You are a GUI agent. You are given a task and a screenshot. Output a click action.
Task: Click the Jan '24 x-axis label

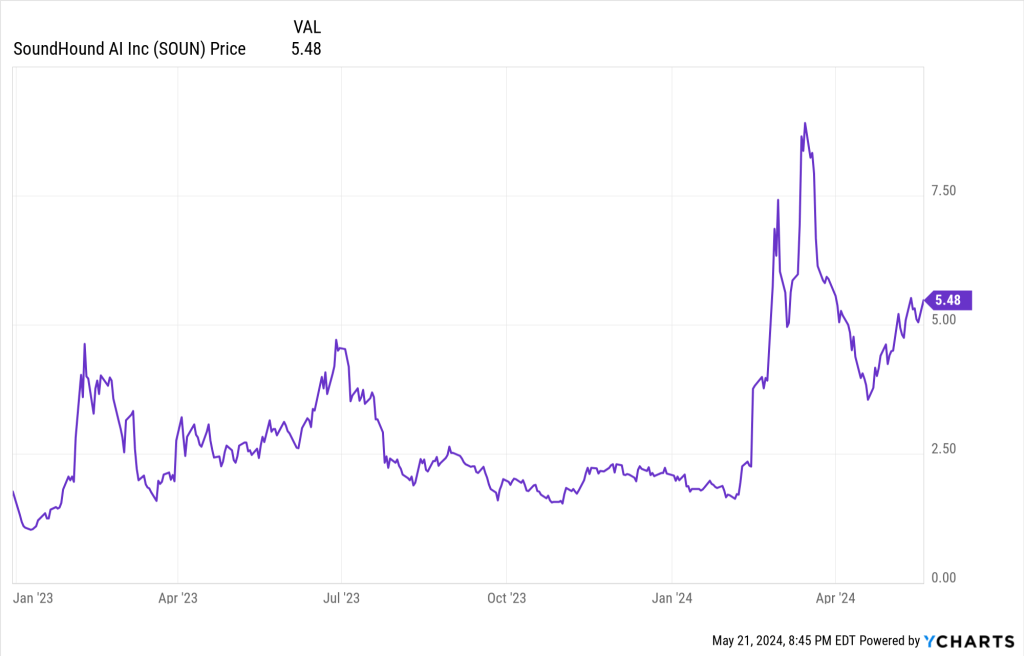pyautogui.click(x=672, y=599)
